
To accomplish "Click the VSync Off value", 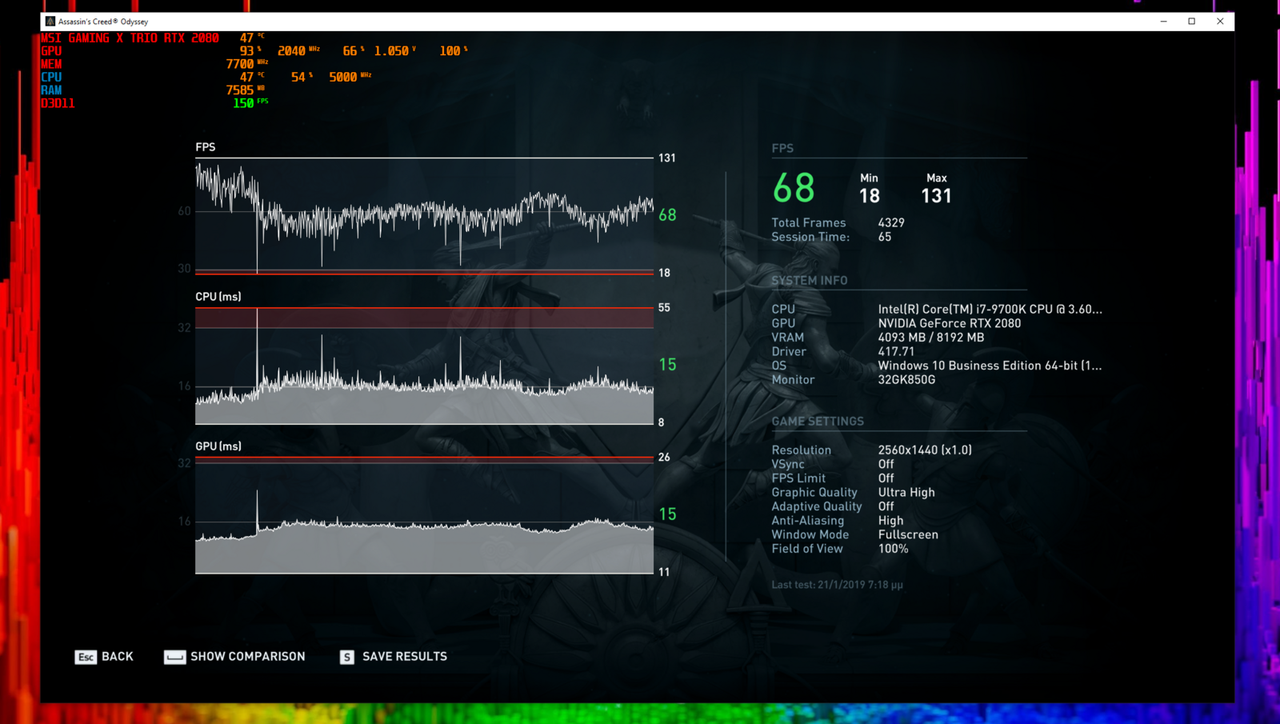I will (886, 464).
